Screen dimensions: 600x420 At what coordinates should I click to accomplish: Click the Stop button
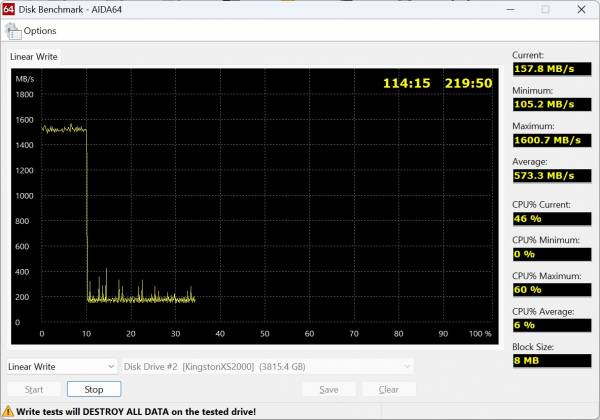(94, 389)
